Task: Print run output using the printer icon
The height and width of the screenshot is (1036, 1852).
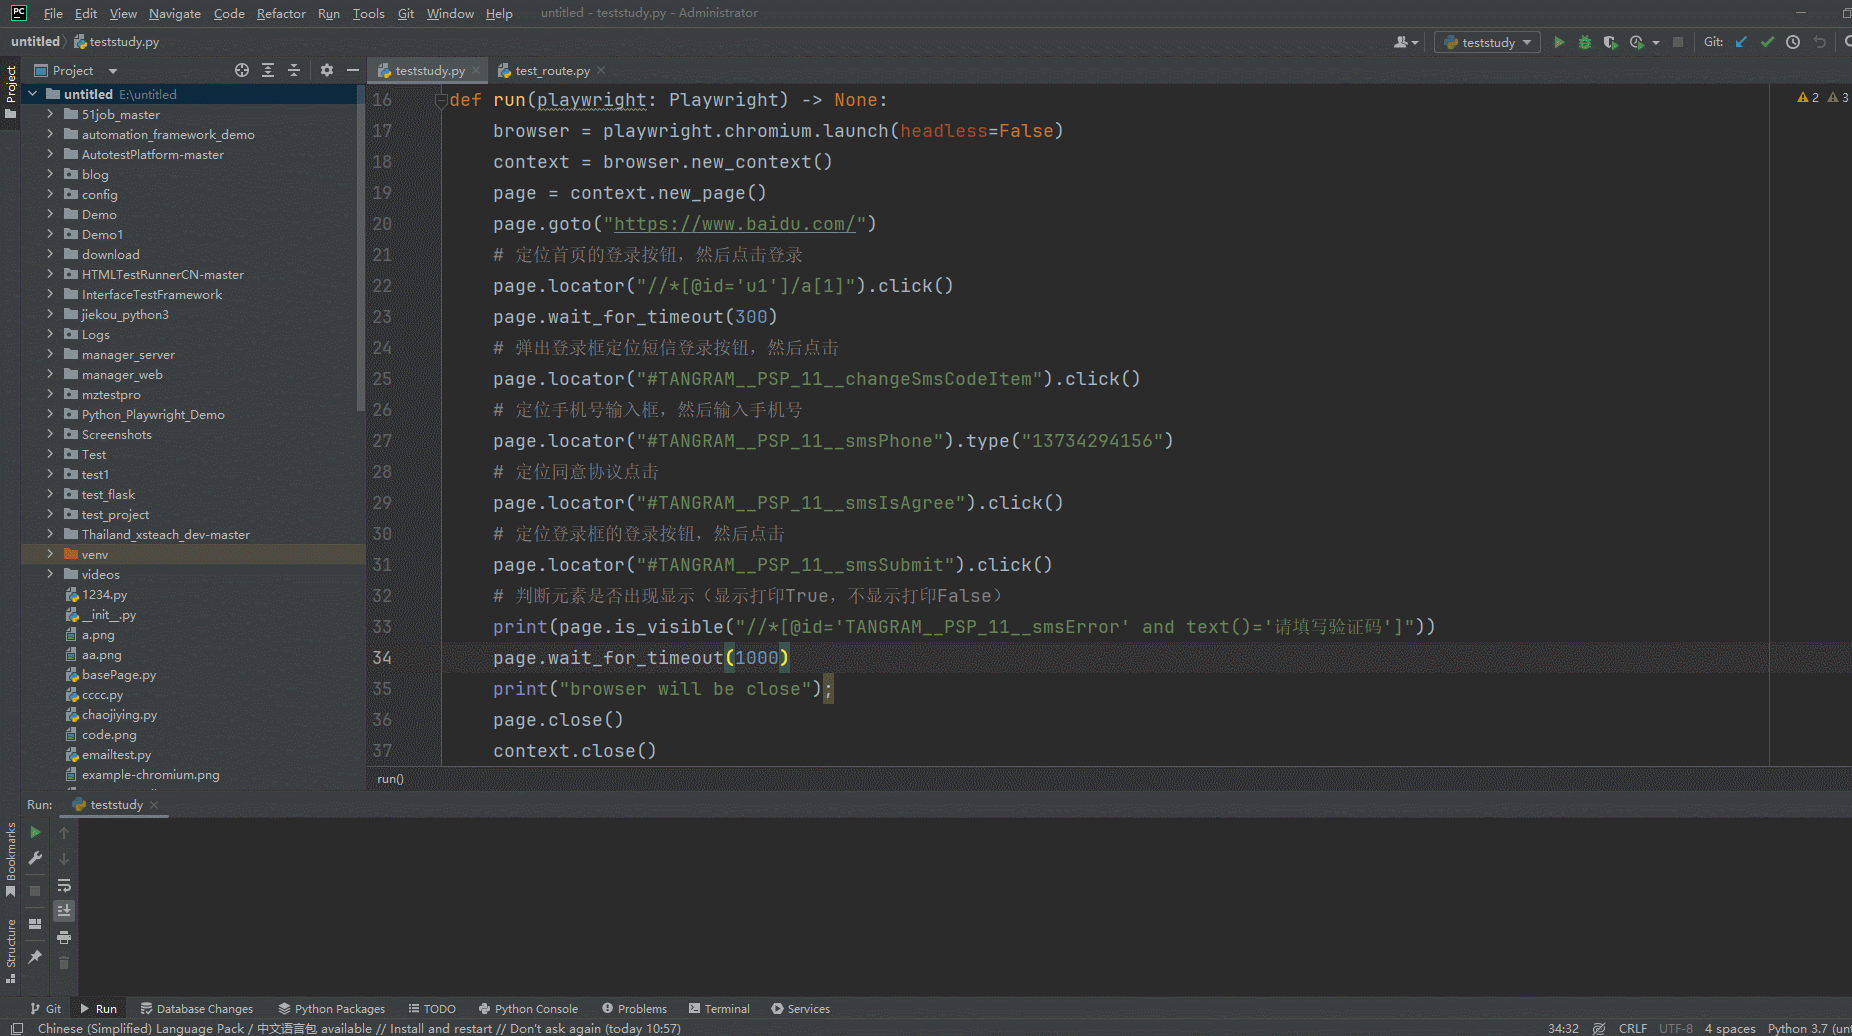Action: [x=64, y=937]
